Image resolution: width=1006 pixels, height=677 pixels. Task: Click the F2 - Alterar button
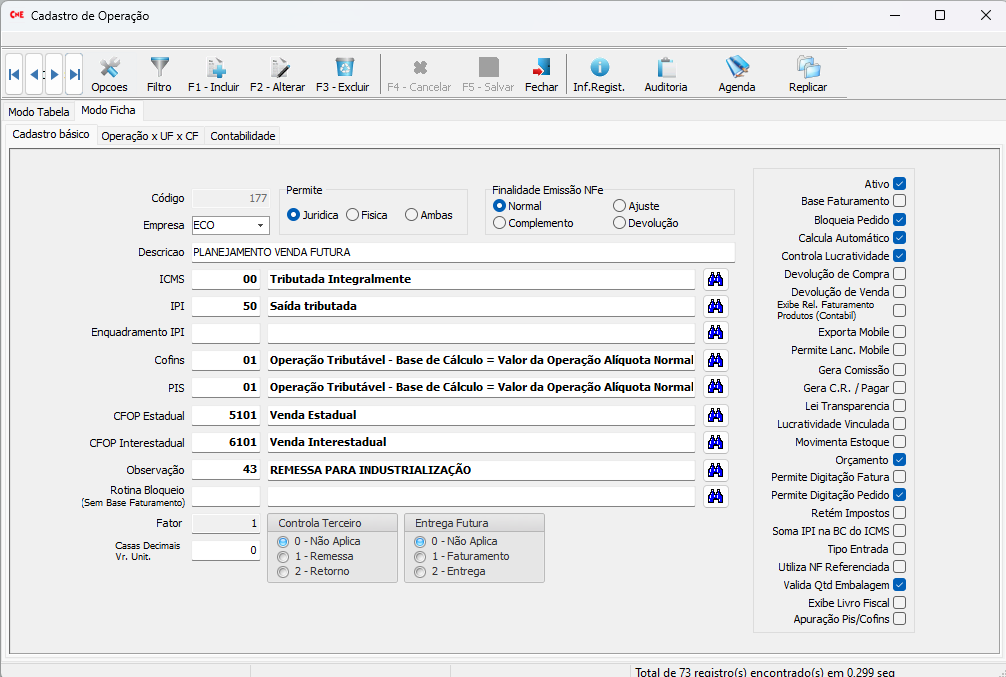coord(278,74)
